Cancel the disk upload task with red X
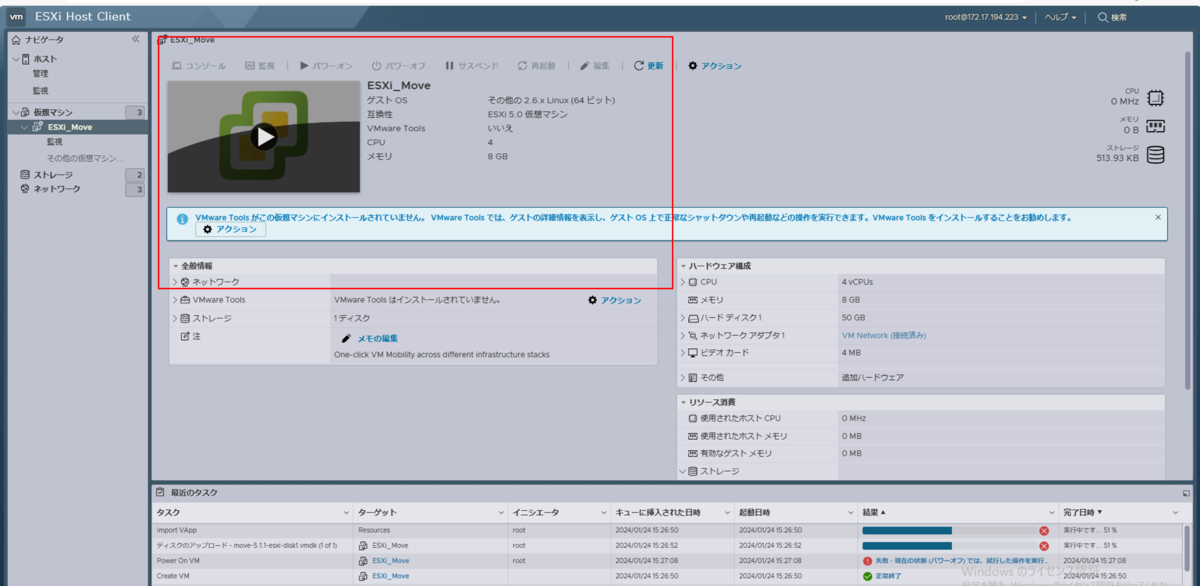This screenshot has height=586, width=1200. pyautogui.click(x=1044, y=546)
